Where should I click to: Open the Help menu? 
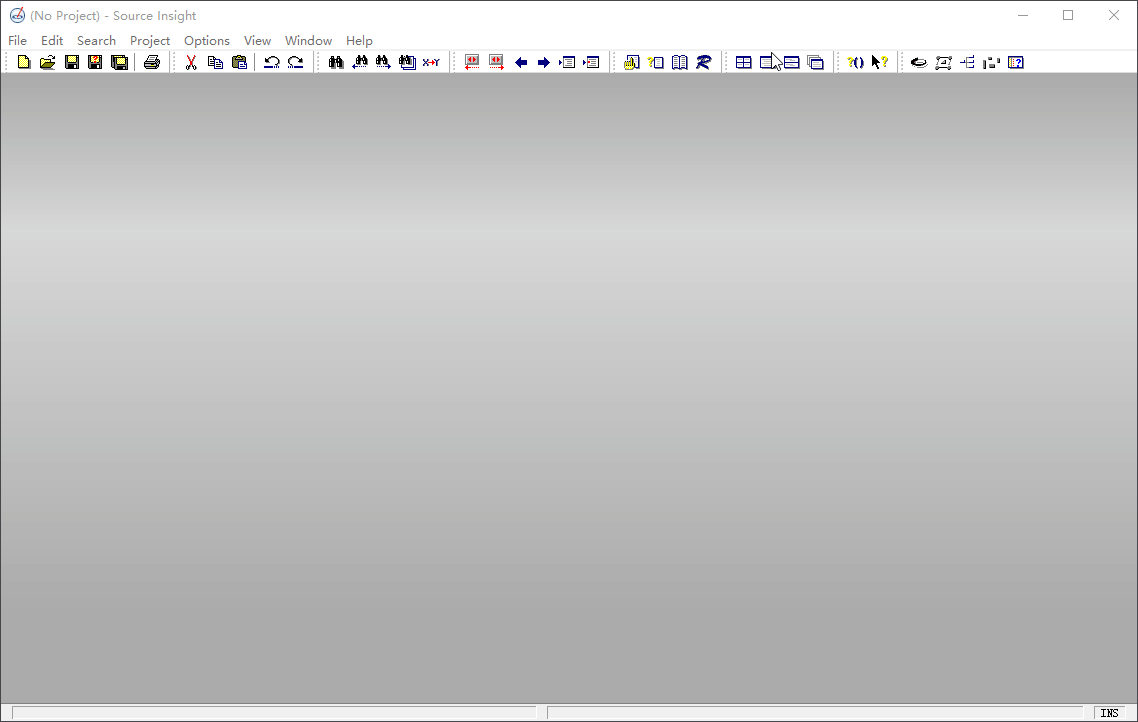[359, 41]
